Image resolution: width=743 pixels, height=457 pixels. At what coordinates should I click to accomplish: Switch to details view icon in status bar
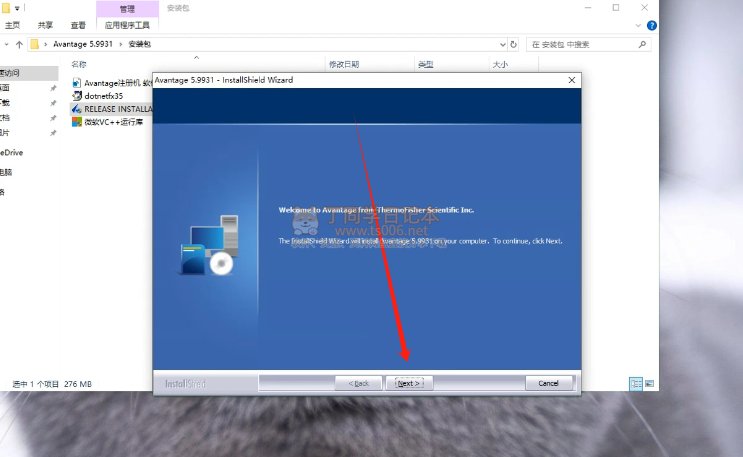(636, 384)
